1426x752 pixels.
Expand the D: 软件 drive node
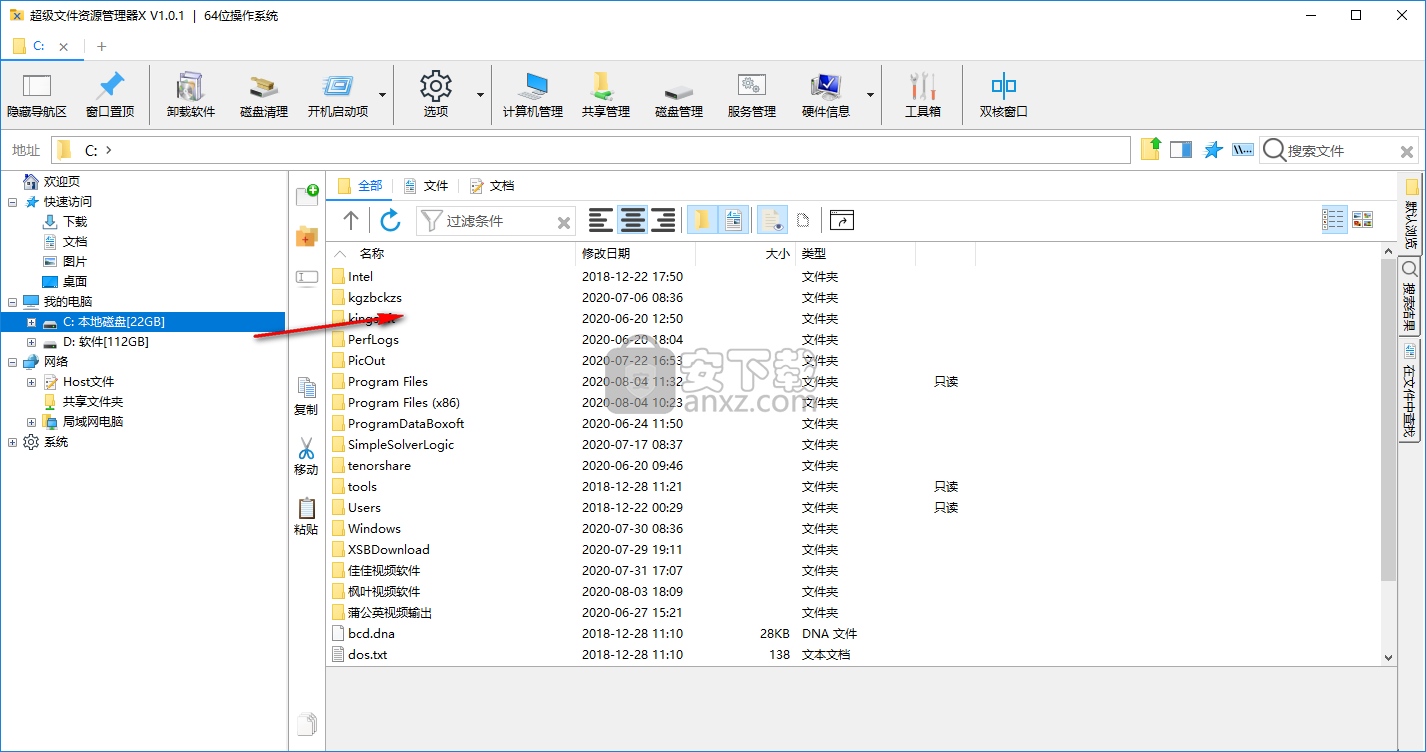31,342
